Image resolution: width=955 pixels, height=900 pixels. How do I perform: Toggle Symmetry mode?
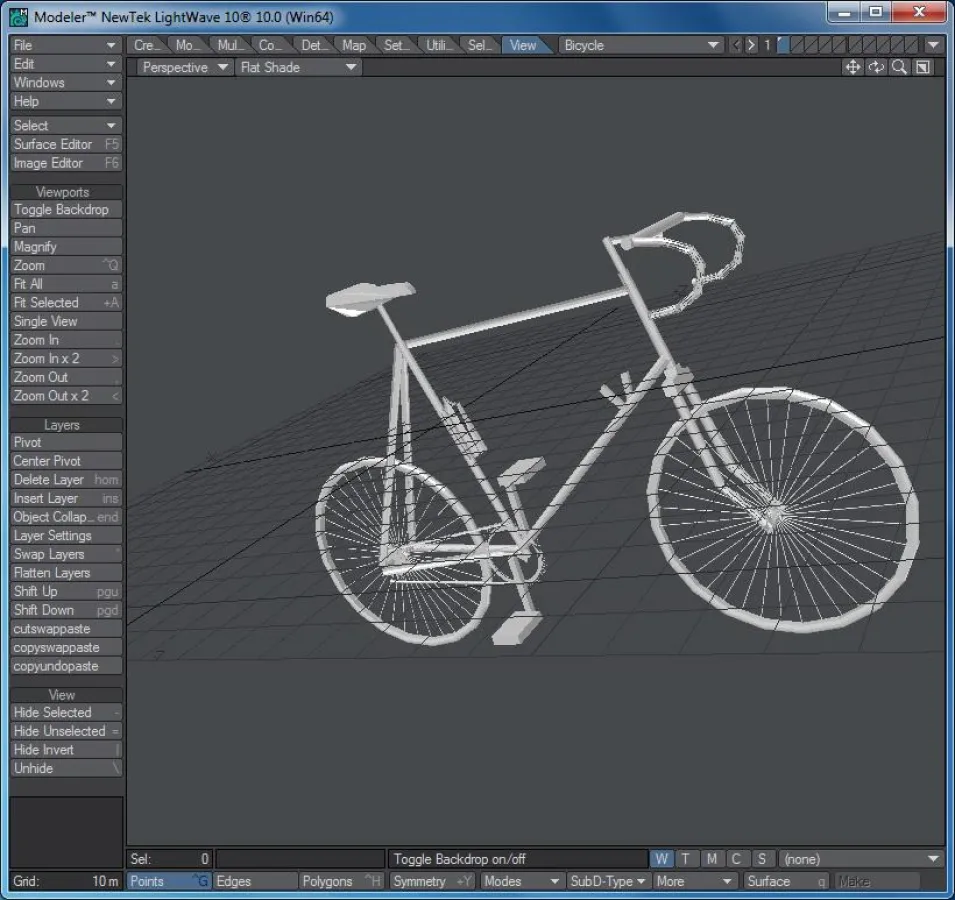coord(432,881)
